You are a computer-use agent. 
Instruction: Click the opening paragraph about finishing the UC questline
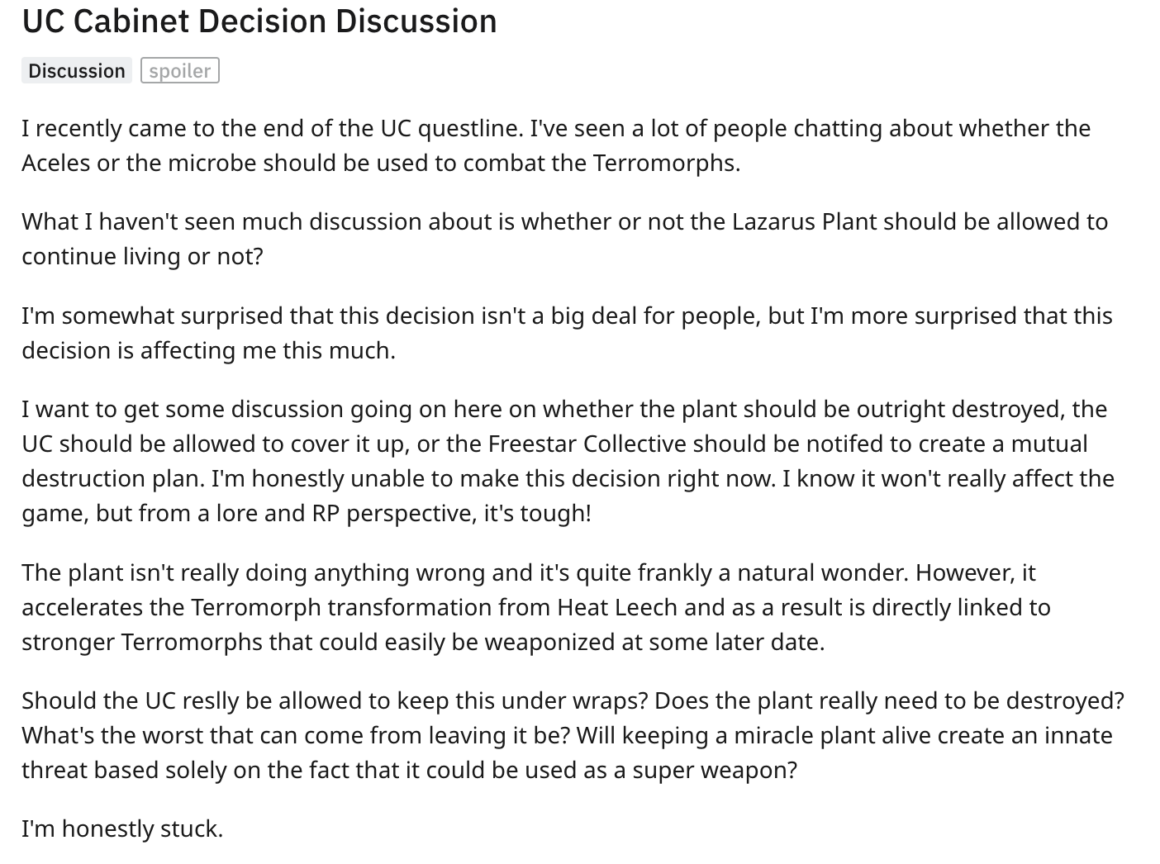[556, 145]
